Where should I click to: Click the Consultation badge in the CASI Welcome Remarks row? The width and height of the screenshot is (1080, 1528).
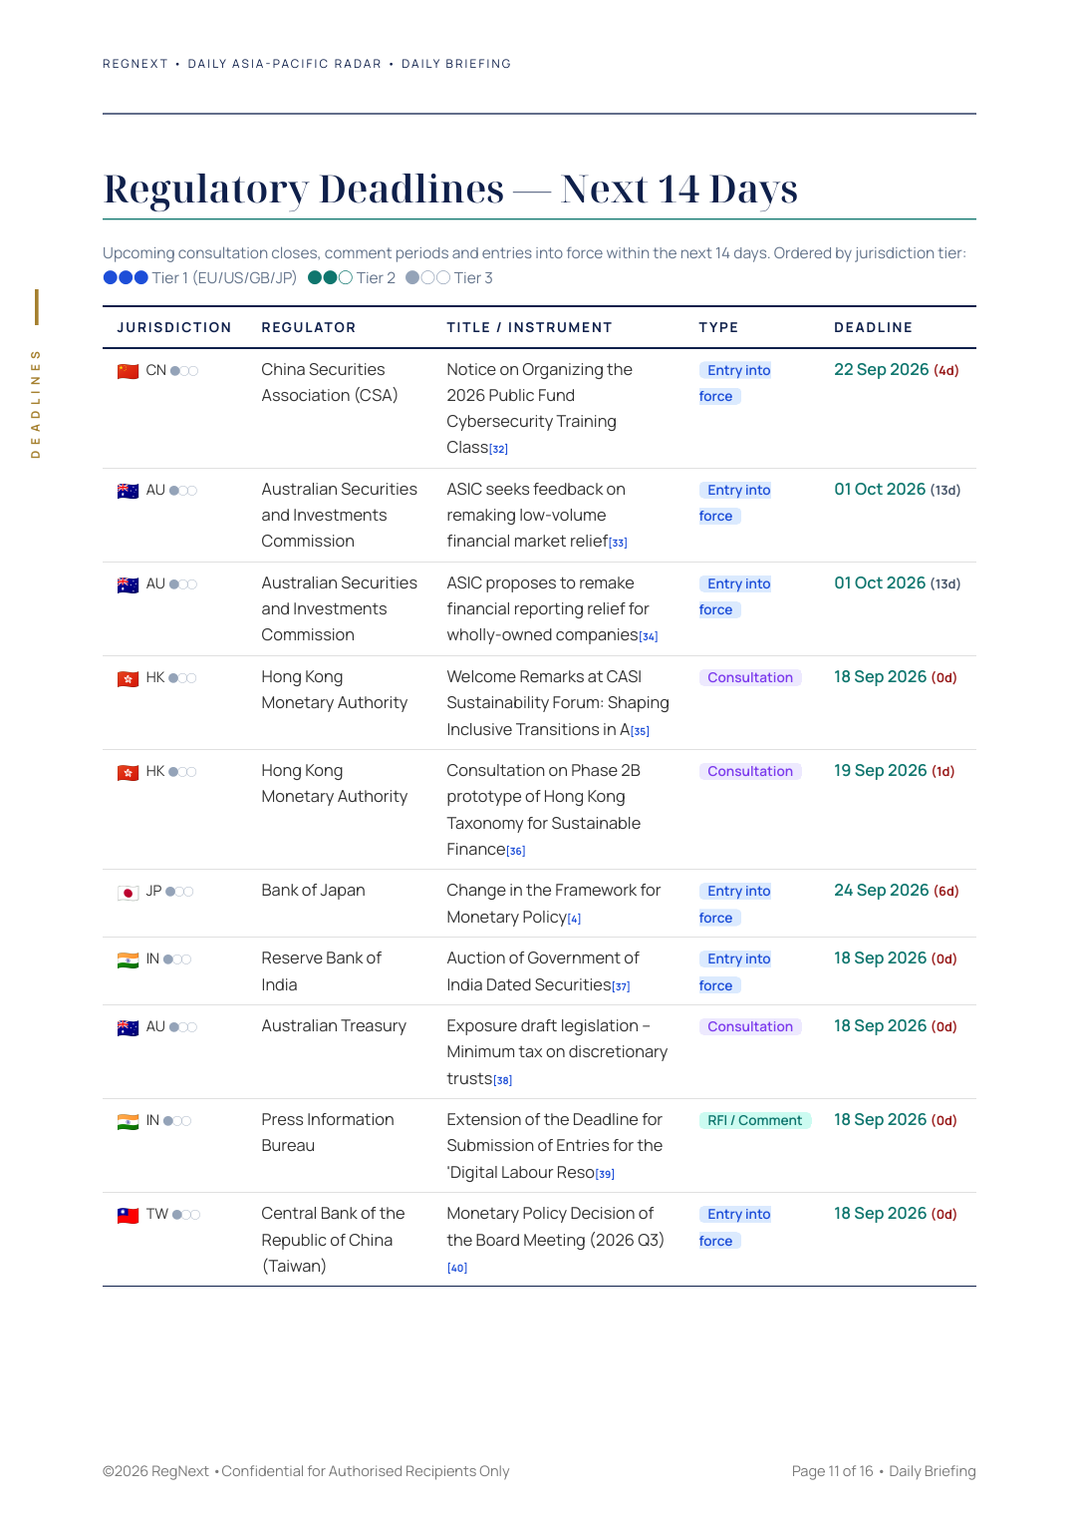tap(750, 678)
